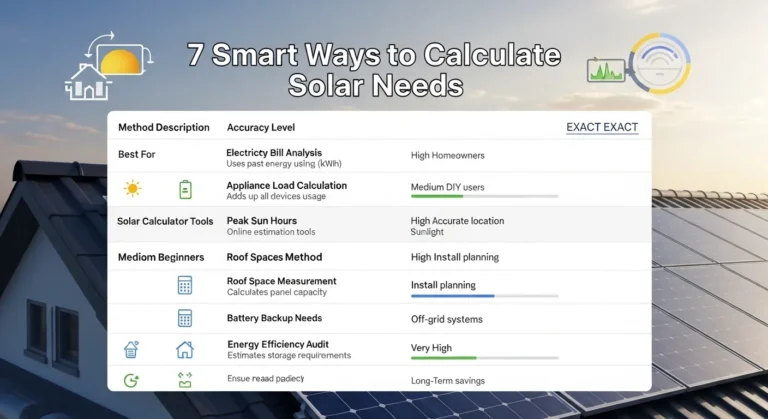The height and width of the screenshot is (419, 768).
Task: Select Battery Backup Needs heading
Action: coord(274,318)
